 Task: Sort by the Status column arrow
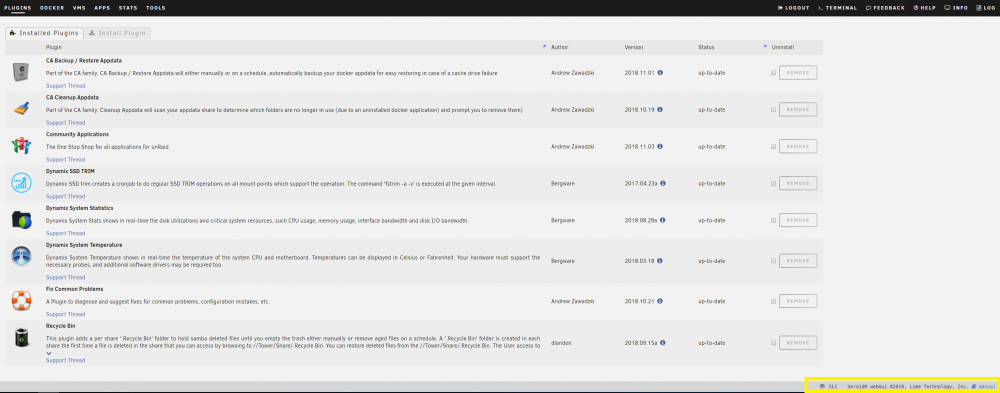765,47
